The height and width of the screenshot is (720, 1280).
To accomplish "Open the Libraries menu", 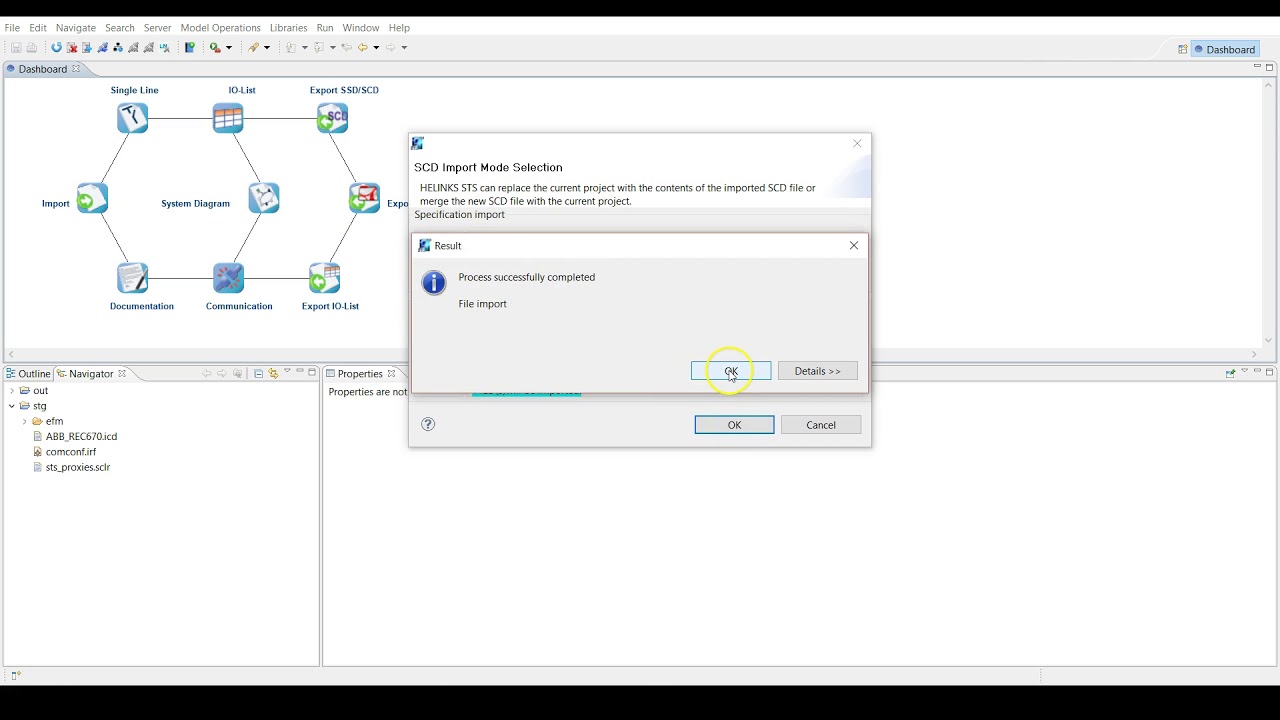I will (288, 27).
